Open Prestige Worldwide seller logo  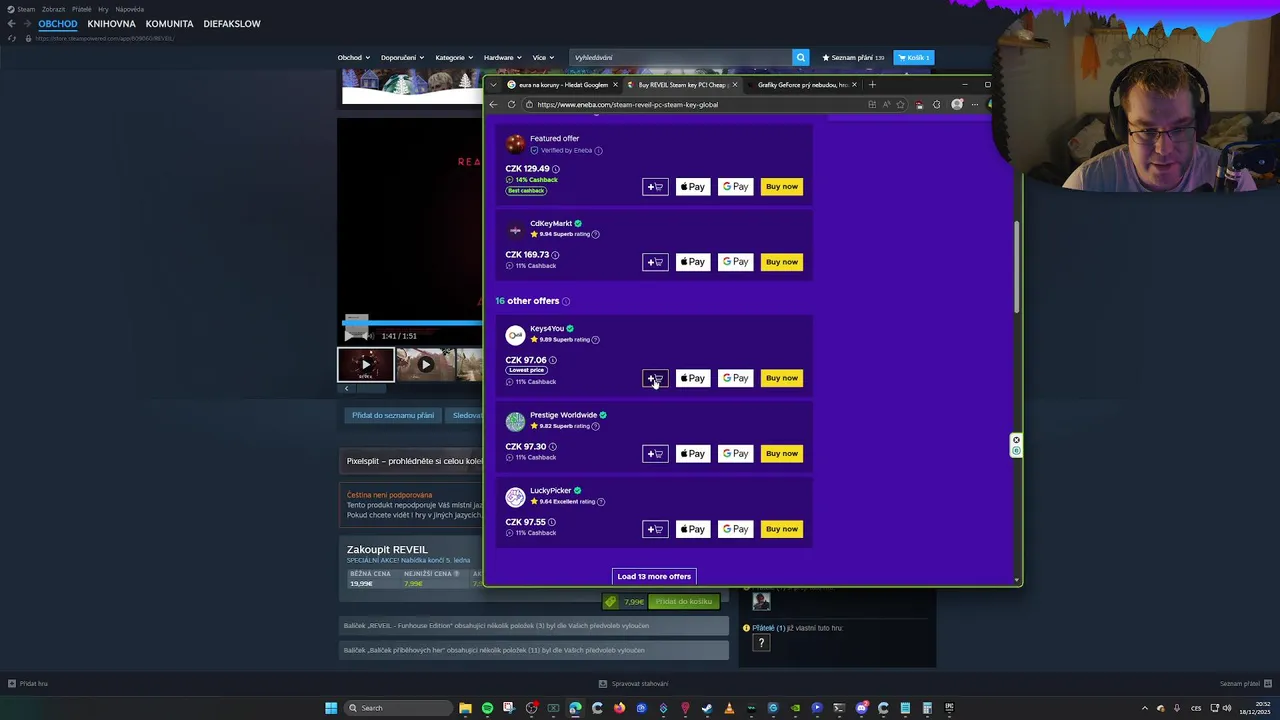tap(515, 421)
